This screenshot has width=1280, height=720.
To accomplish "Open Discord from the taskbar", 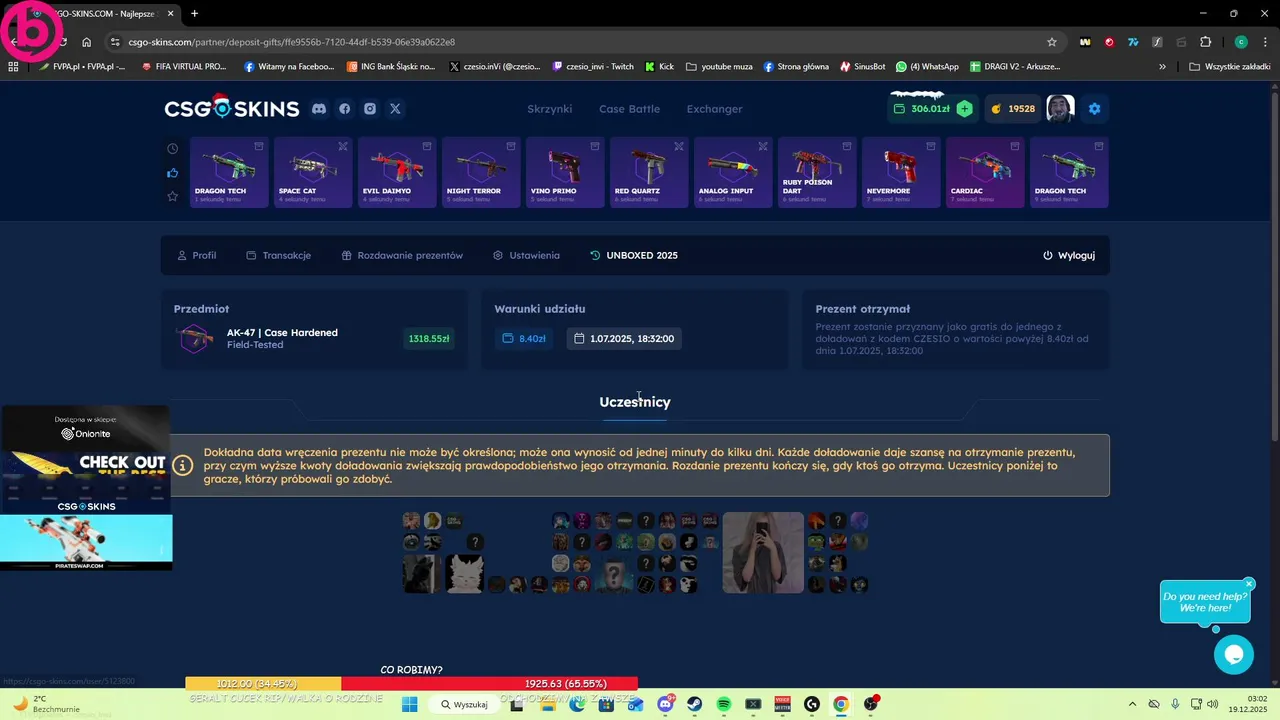I will coord(666,704).
